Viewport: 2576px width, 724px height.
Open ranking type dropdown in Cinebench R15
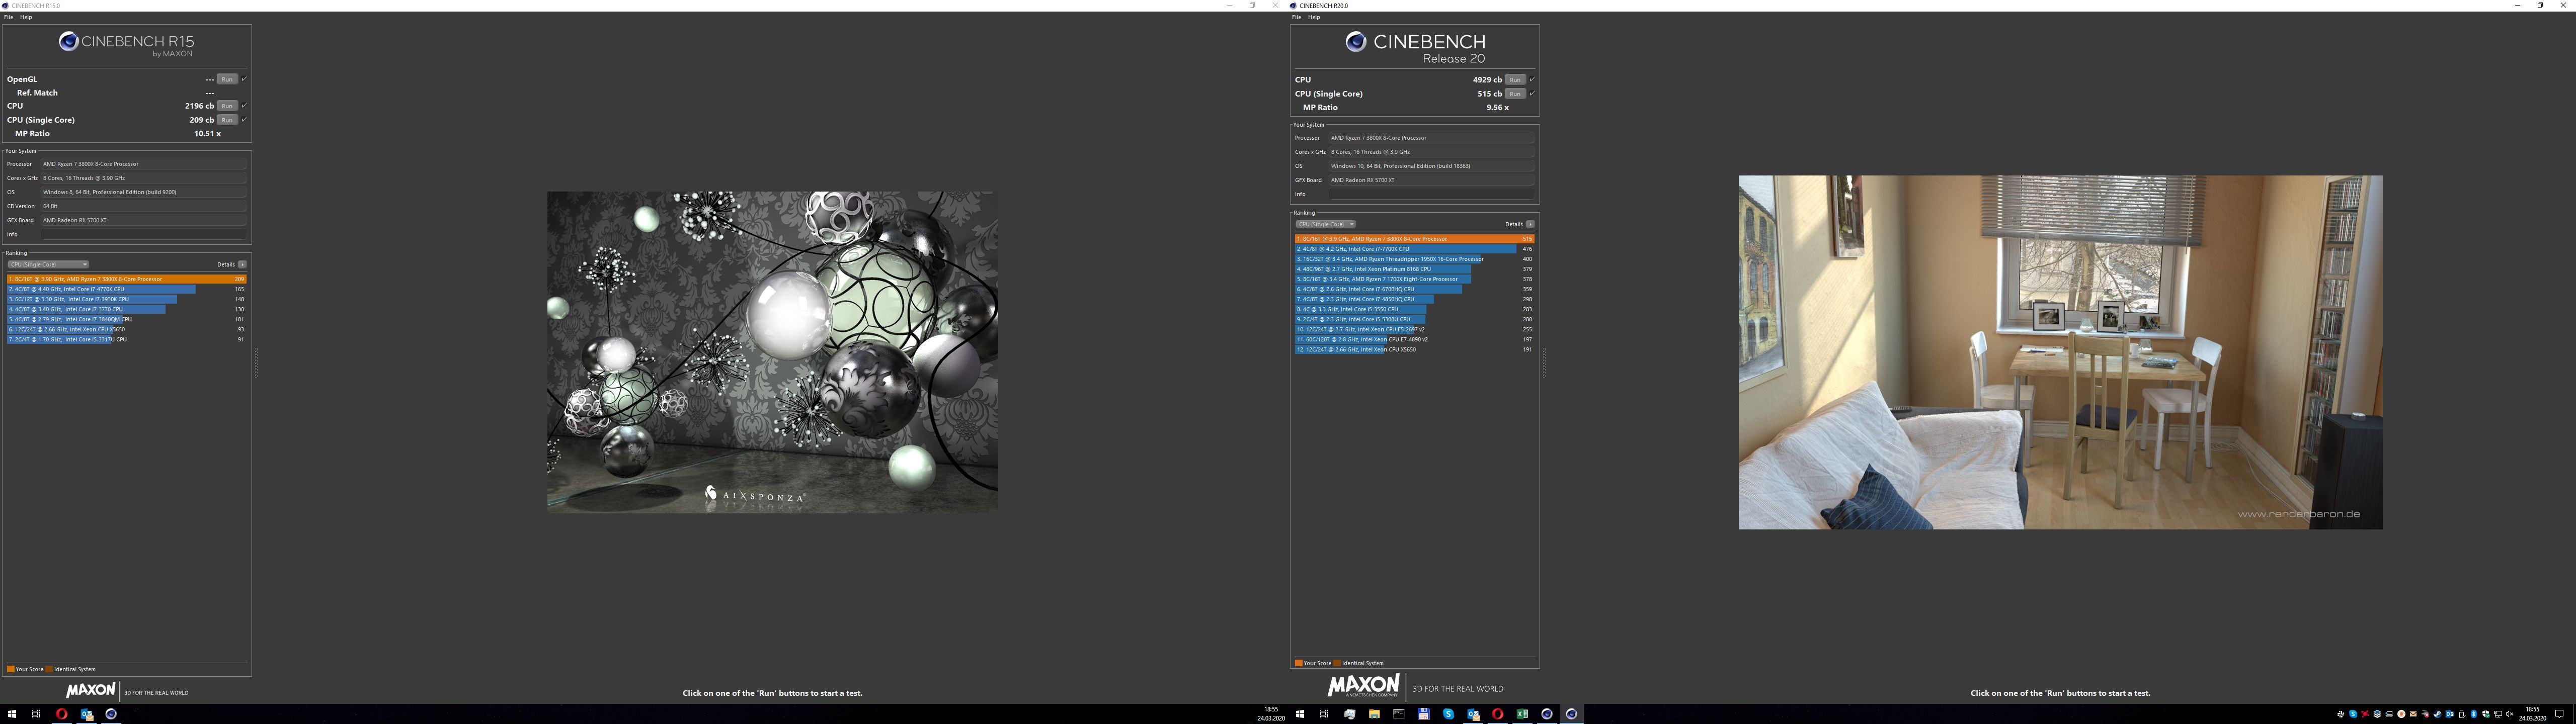[x=48, y=265]
